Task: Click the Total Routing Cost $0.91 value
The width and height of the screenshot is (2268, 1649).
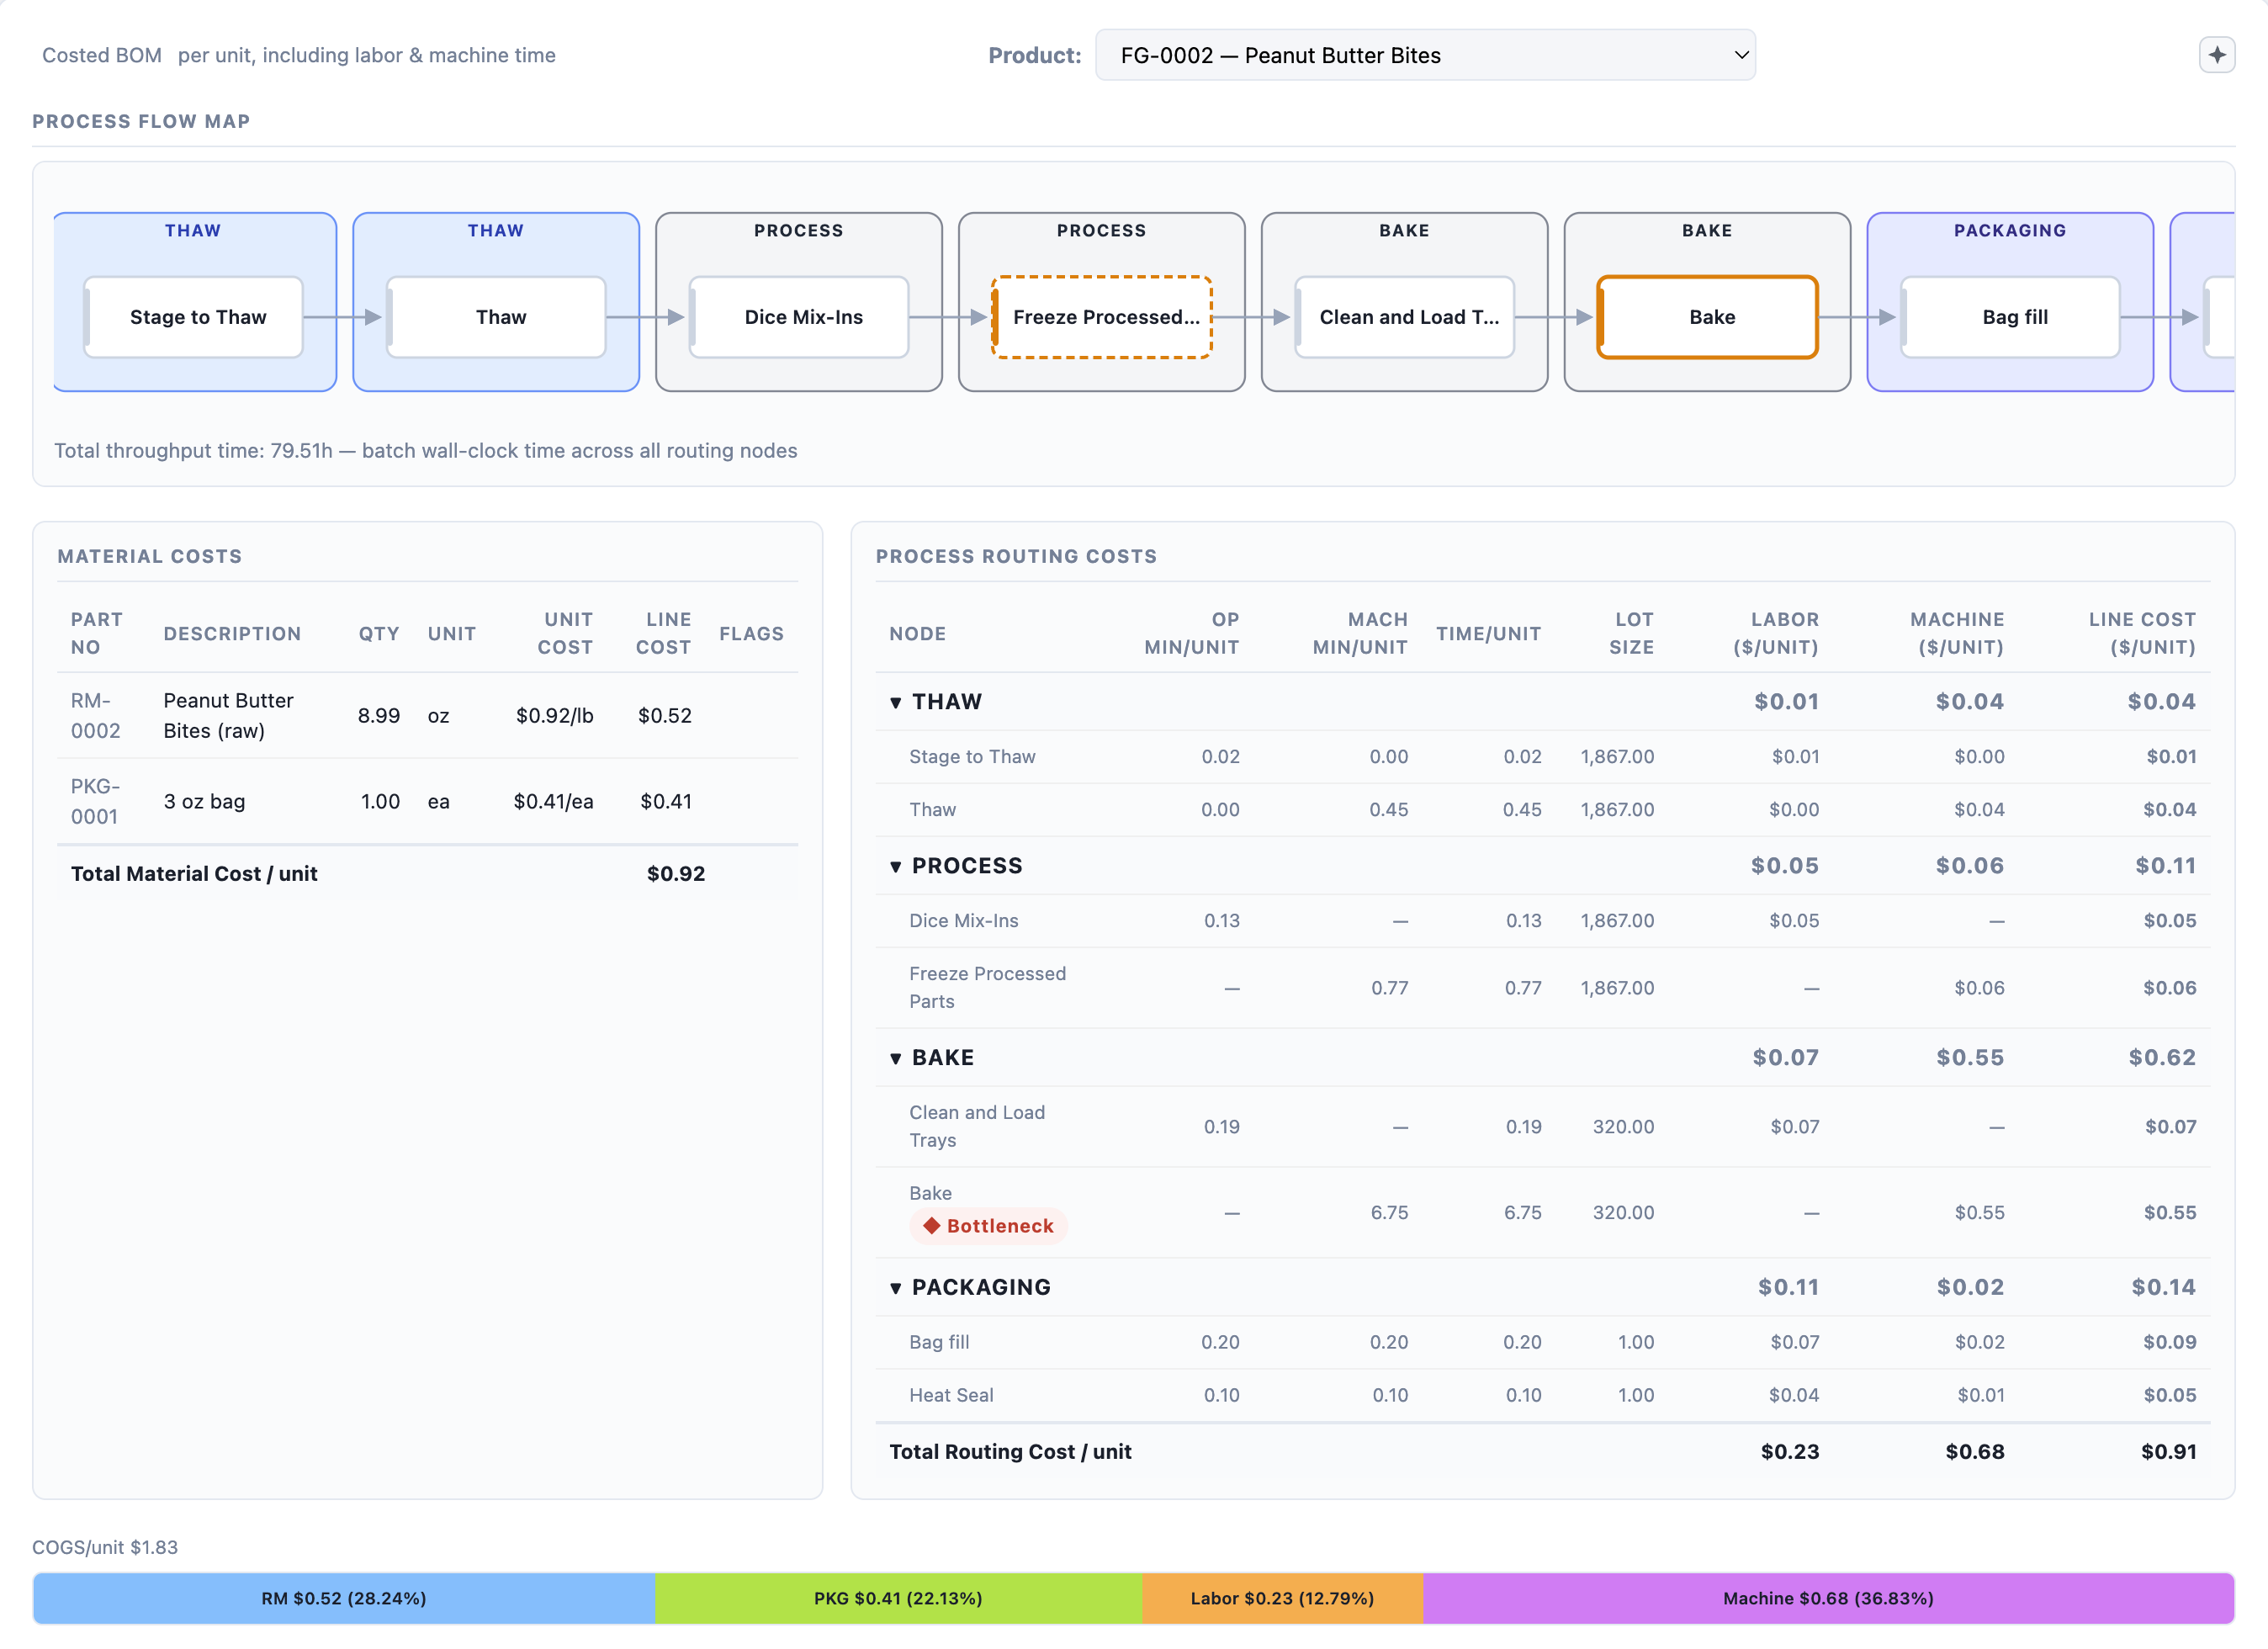Action: [2168, 1452]
